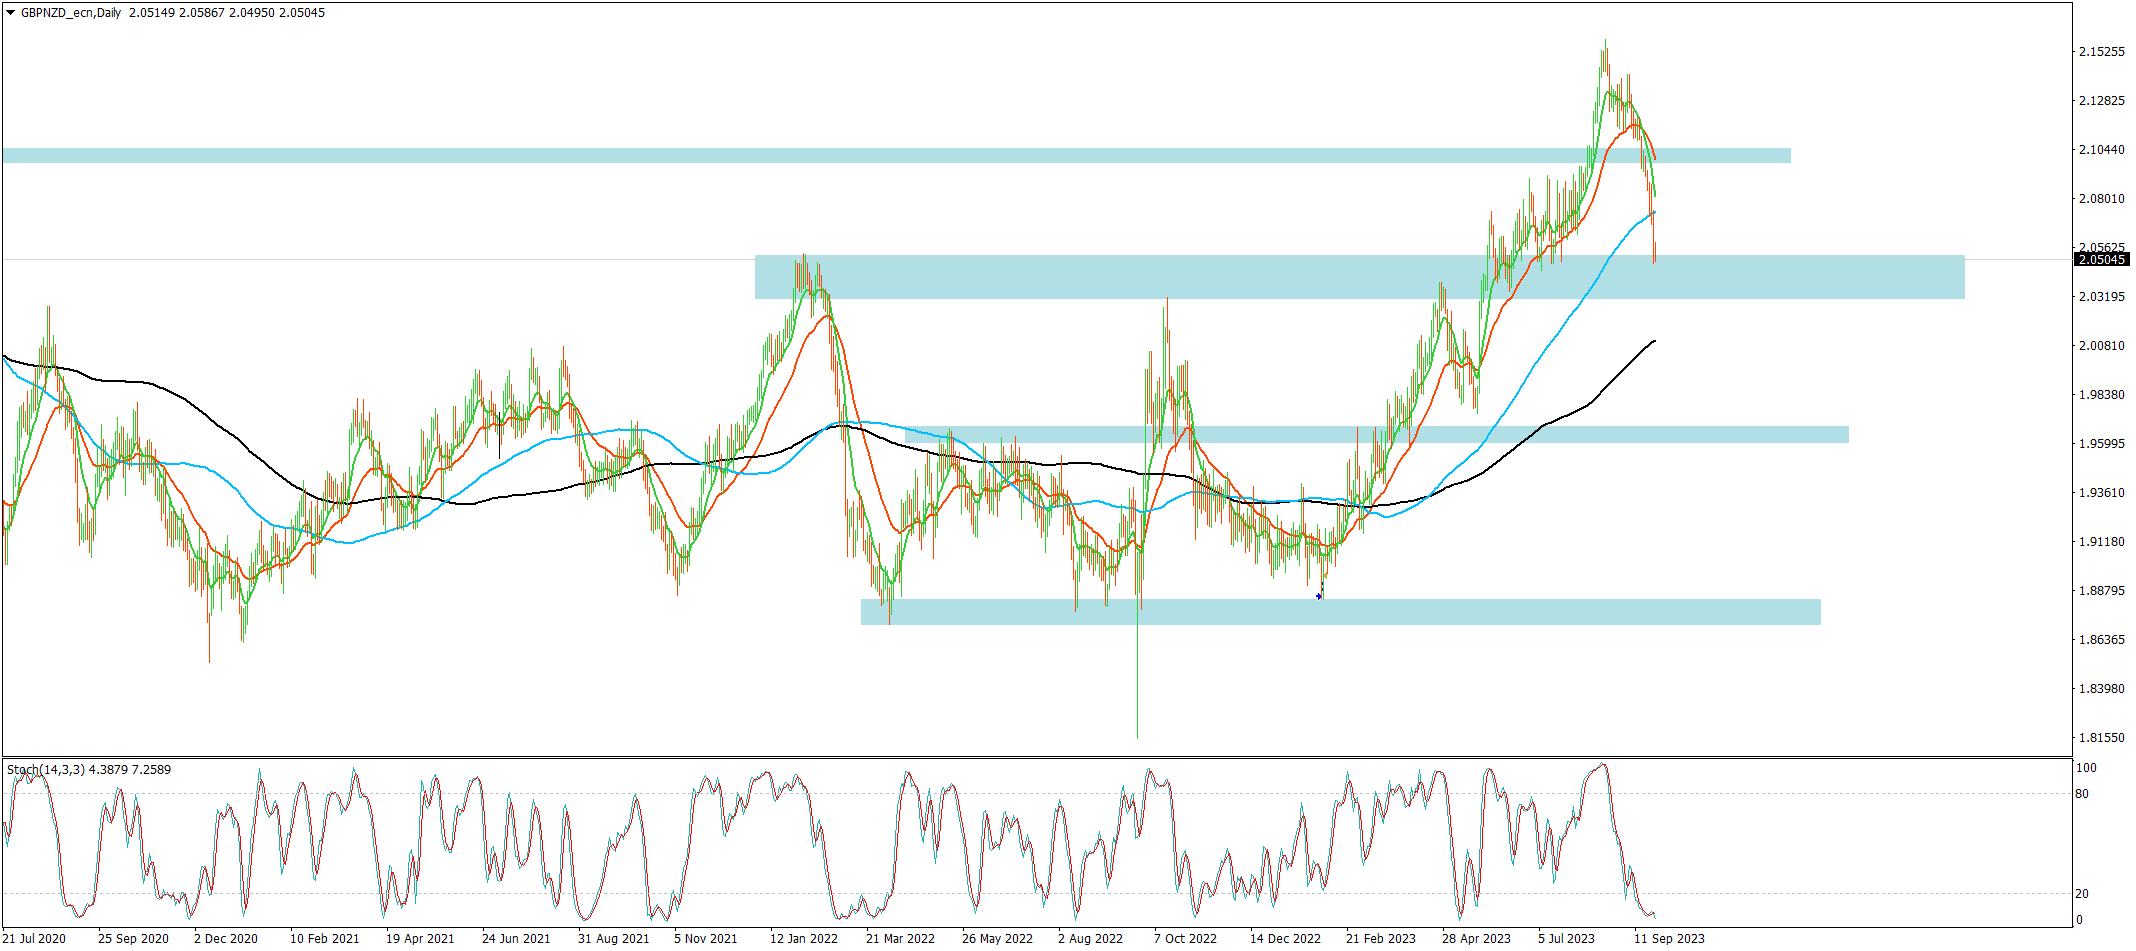Click the 5 Nov 2021 date label
The image size is (2136, 951).
tap(706, 939)
